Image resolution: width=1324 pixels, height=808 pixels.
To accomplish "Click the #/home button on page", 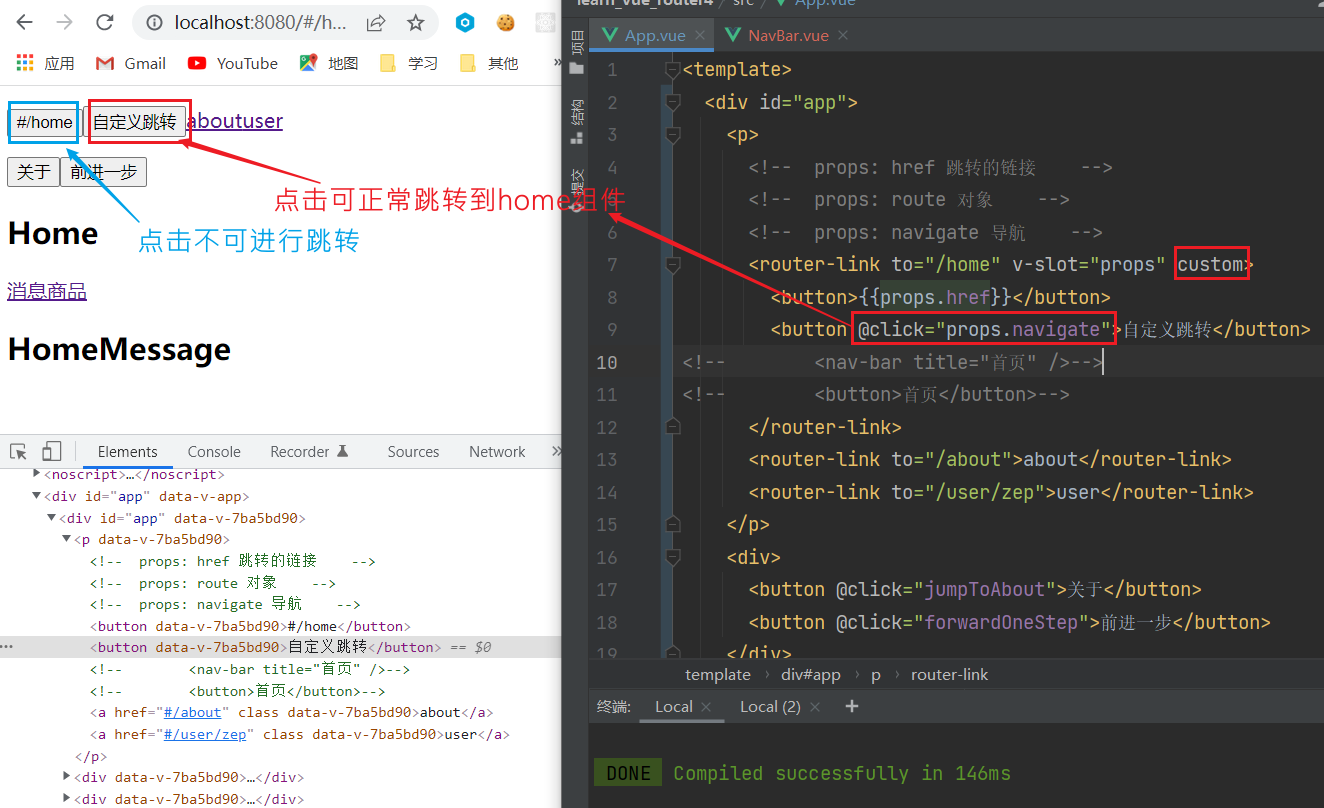I will coord(44,122).
